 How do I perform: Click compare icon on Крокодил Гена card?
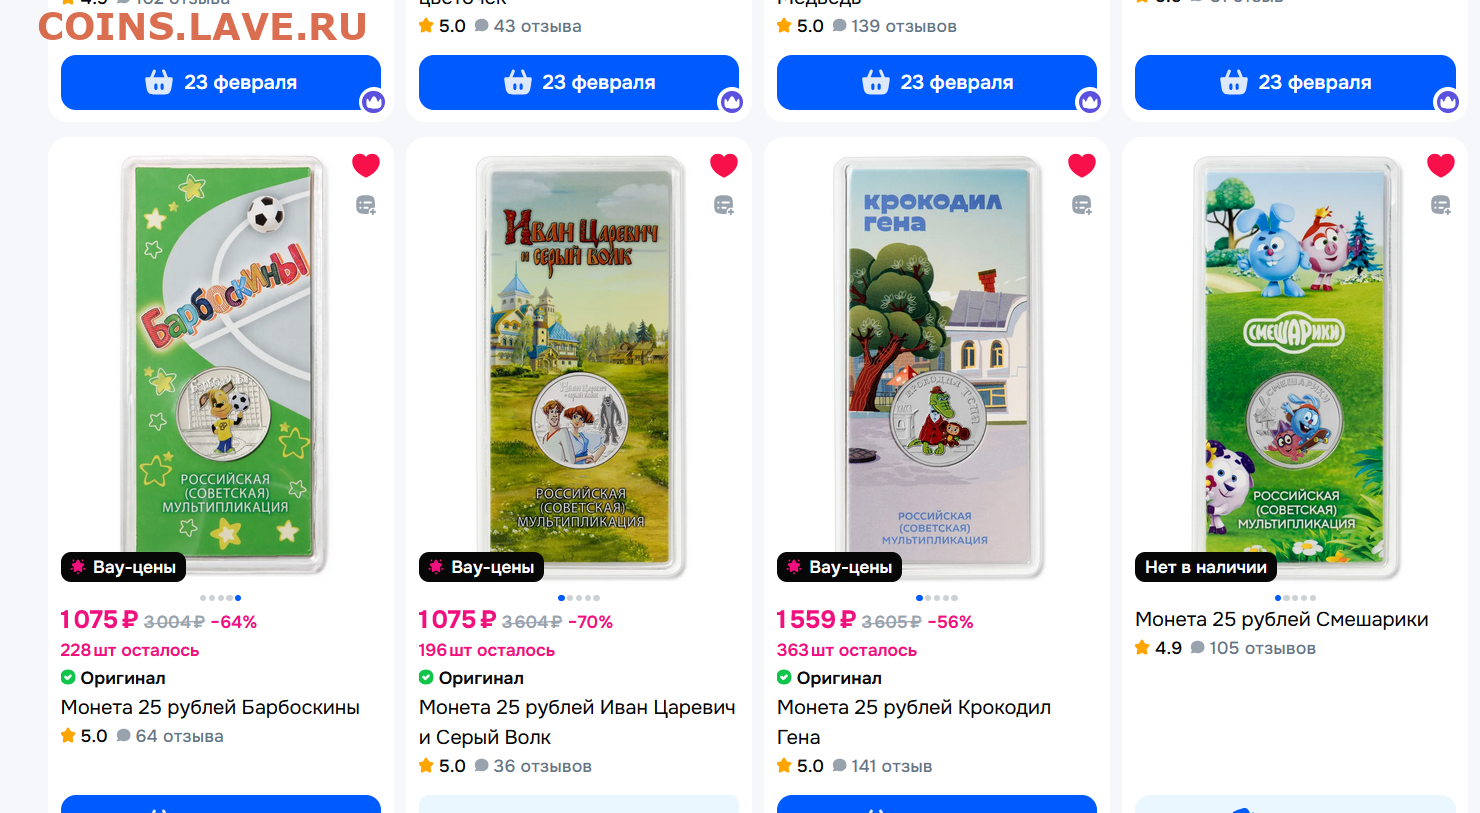click(x=1082, y=205)
